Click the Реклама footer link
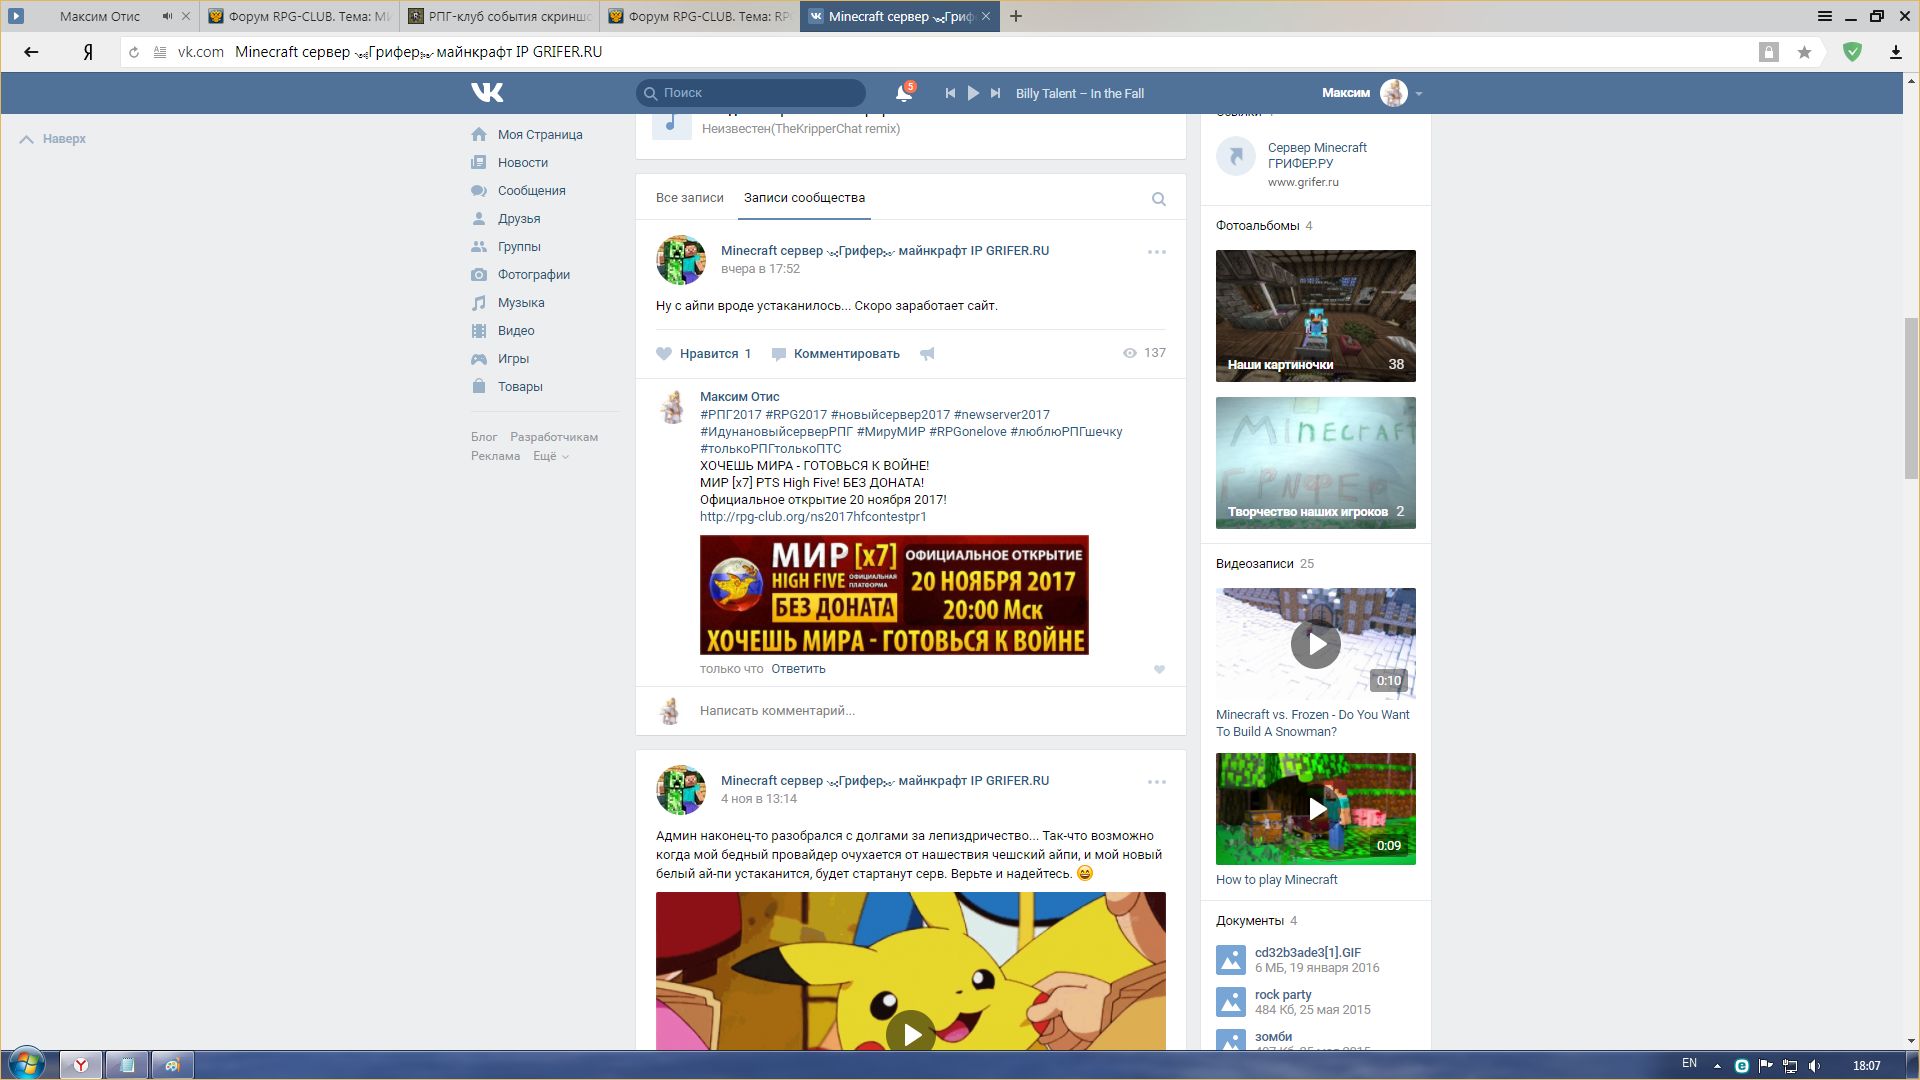 click(495, 456)
